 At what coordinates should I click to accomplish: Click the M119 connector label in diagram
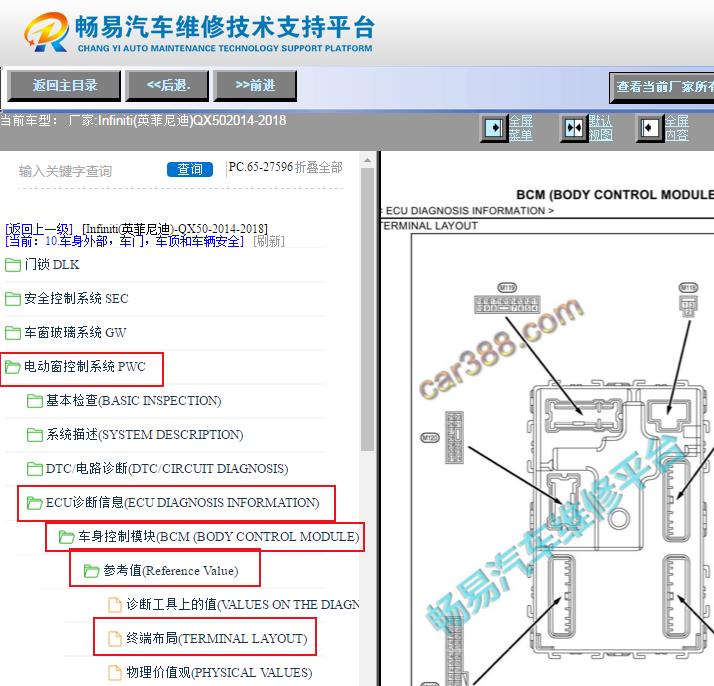(507, 288)
